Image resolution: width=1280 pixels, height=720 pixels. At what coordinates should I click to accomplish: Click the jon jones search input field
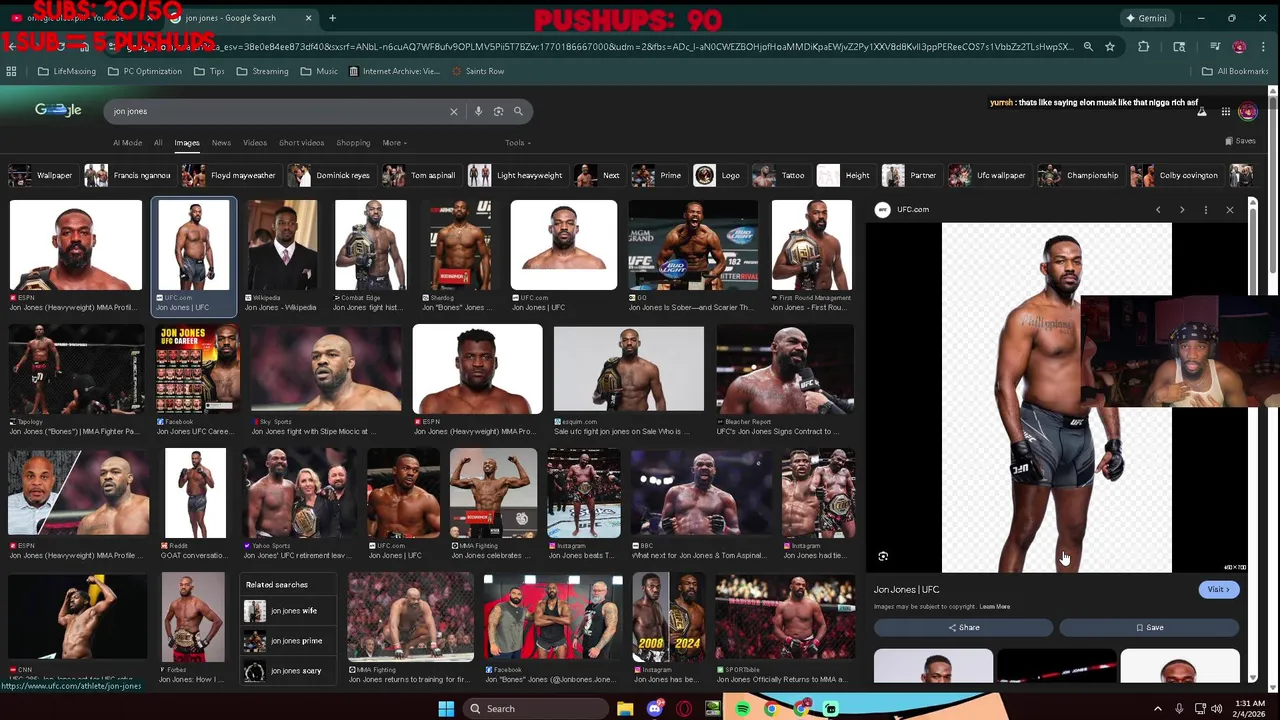(275, 111)
